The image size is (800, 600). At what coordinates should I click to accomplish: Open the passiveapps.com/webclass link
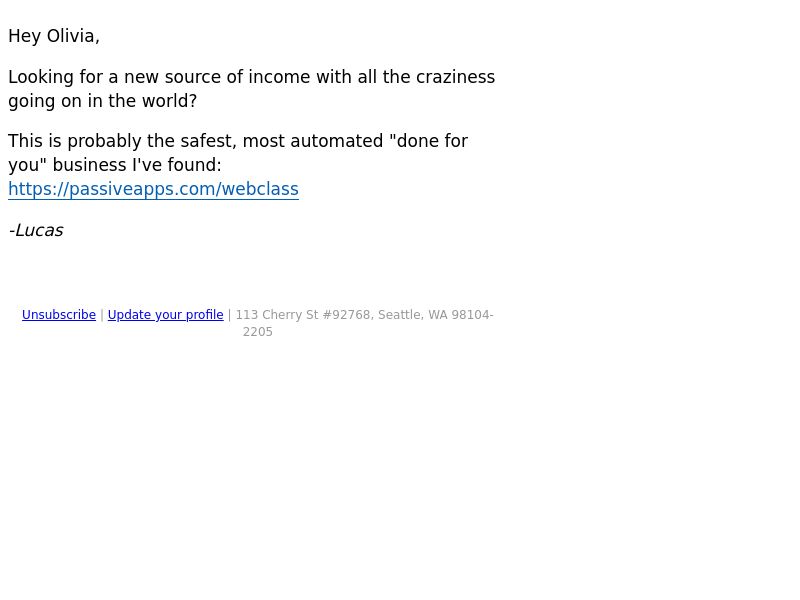tap(153, 189)
